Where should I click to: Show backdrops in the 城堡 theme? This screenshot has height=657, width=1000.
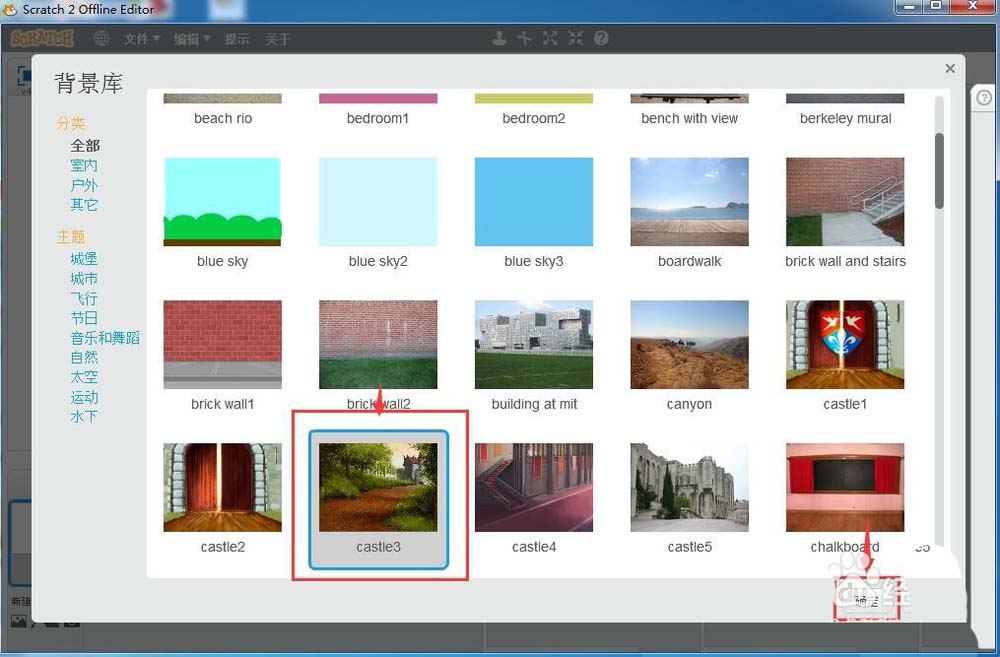tap(84, 259)
